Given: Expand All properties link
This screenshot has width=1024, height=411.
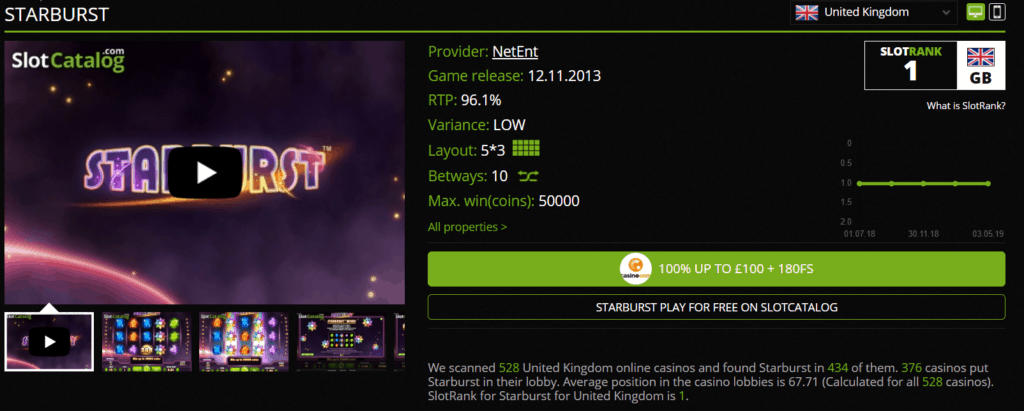Looking at the screenshot, I should (x=467, y=227).
